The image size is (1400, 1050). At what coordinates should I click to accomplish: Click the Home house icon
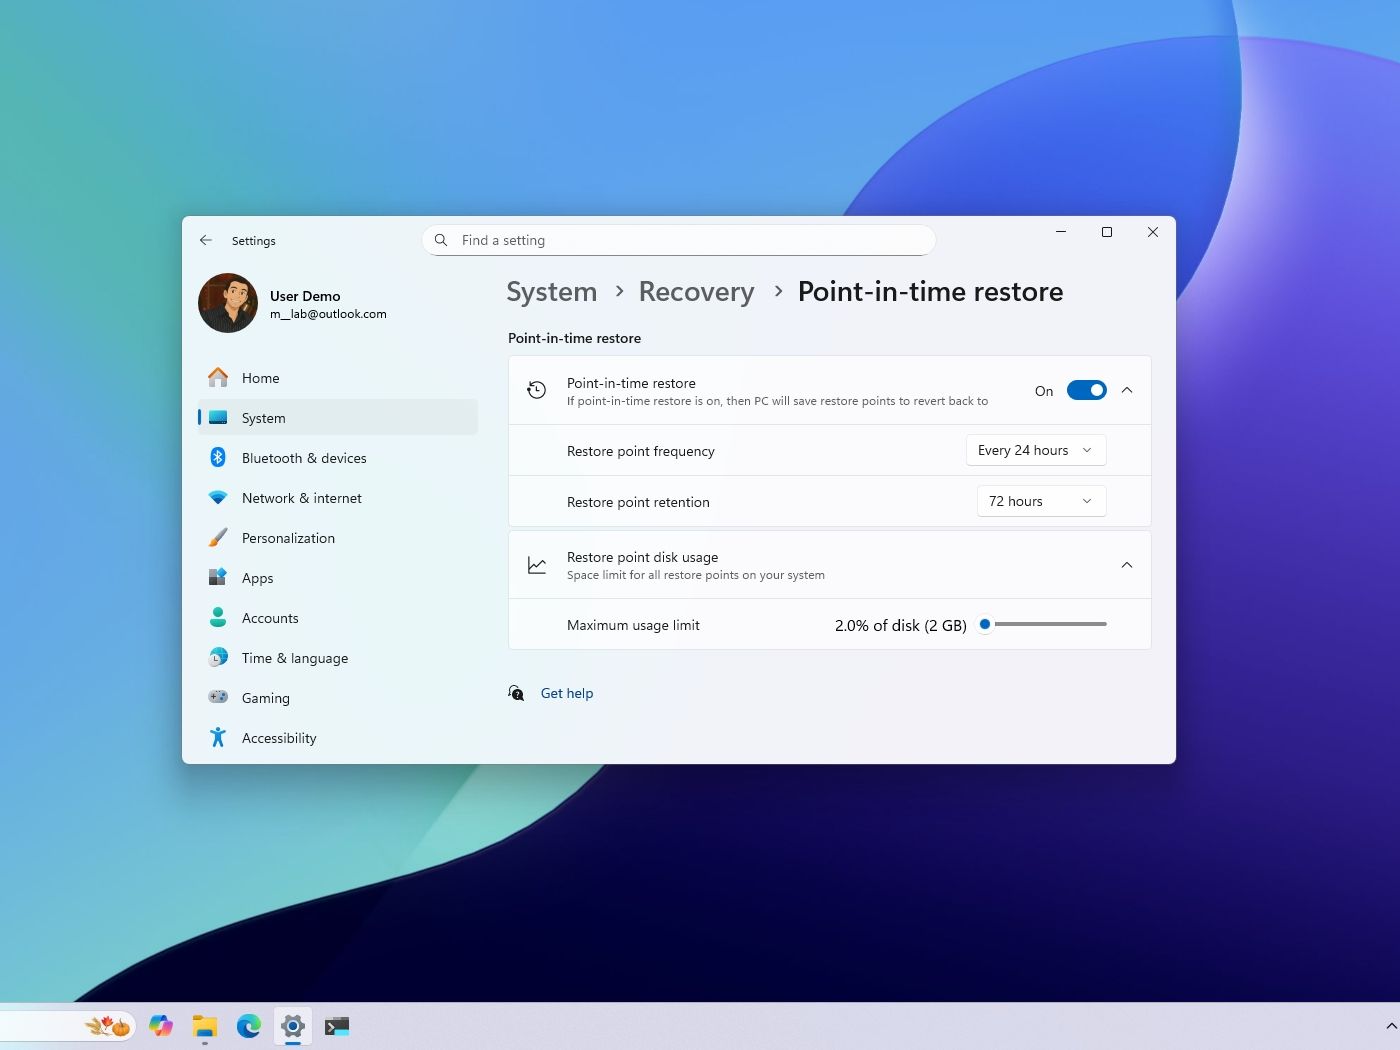point(218,377)
